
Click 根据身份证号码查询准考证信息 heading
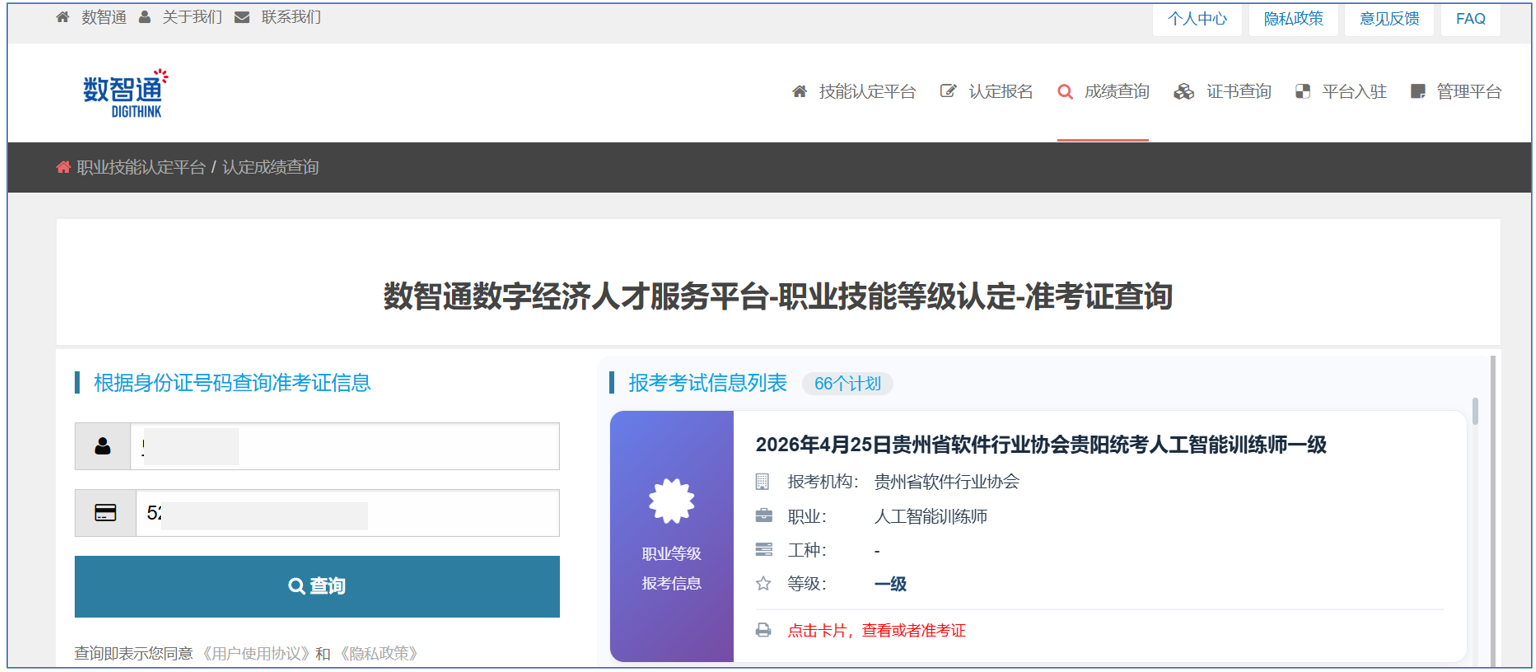point(232,382)
